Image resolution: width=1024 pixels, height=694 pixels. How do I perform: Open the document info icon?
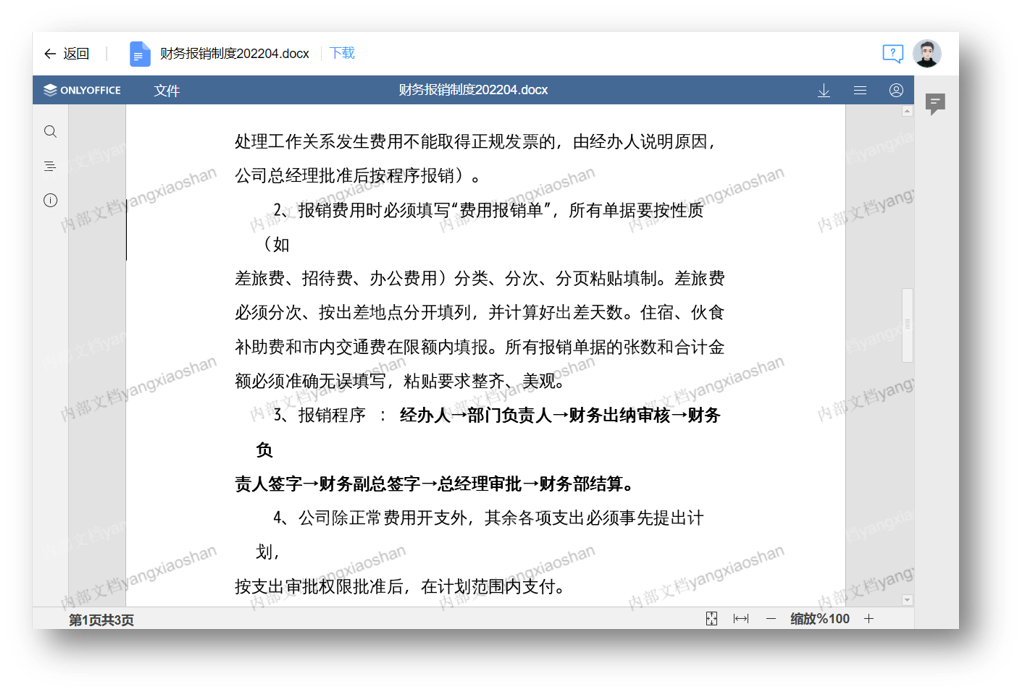[x=50, y=200]
